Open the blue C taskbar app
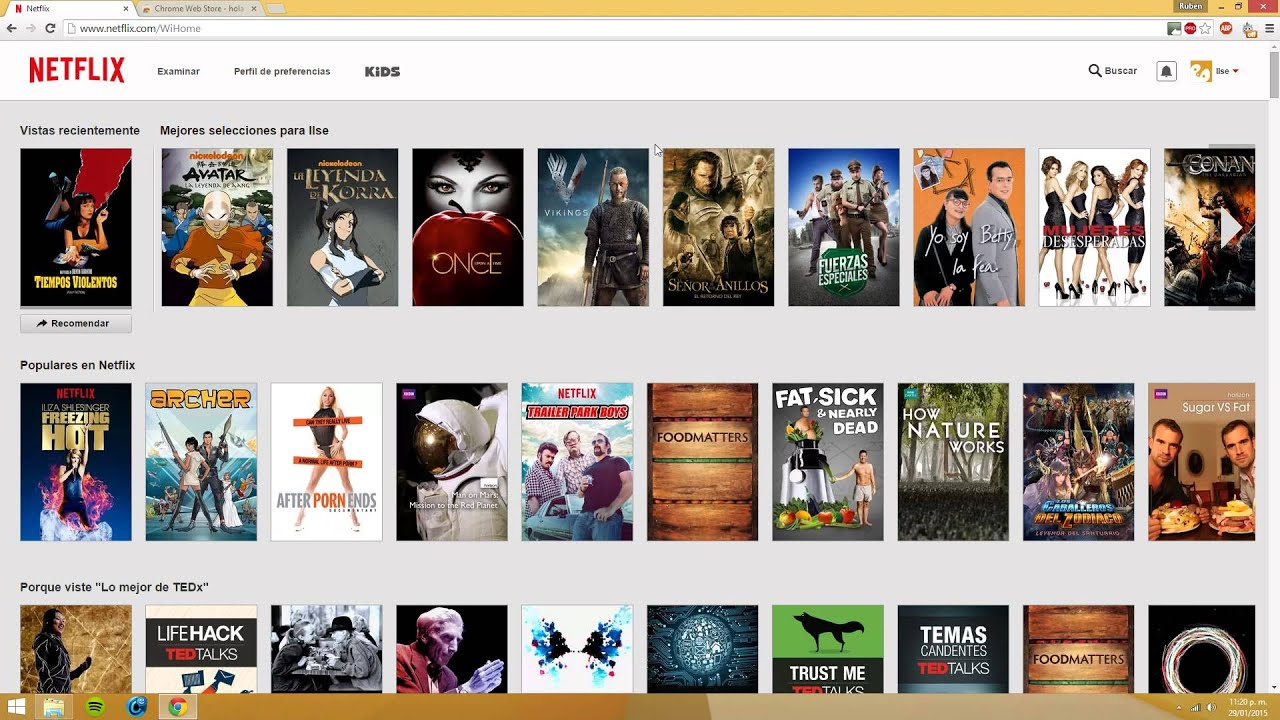 click(137, 707)
